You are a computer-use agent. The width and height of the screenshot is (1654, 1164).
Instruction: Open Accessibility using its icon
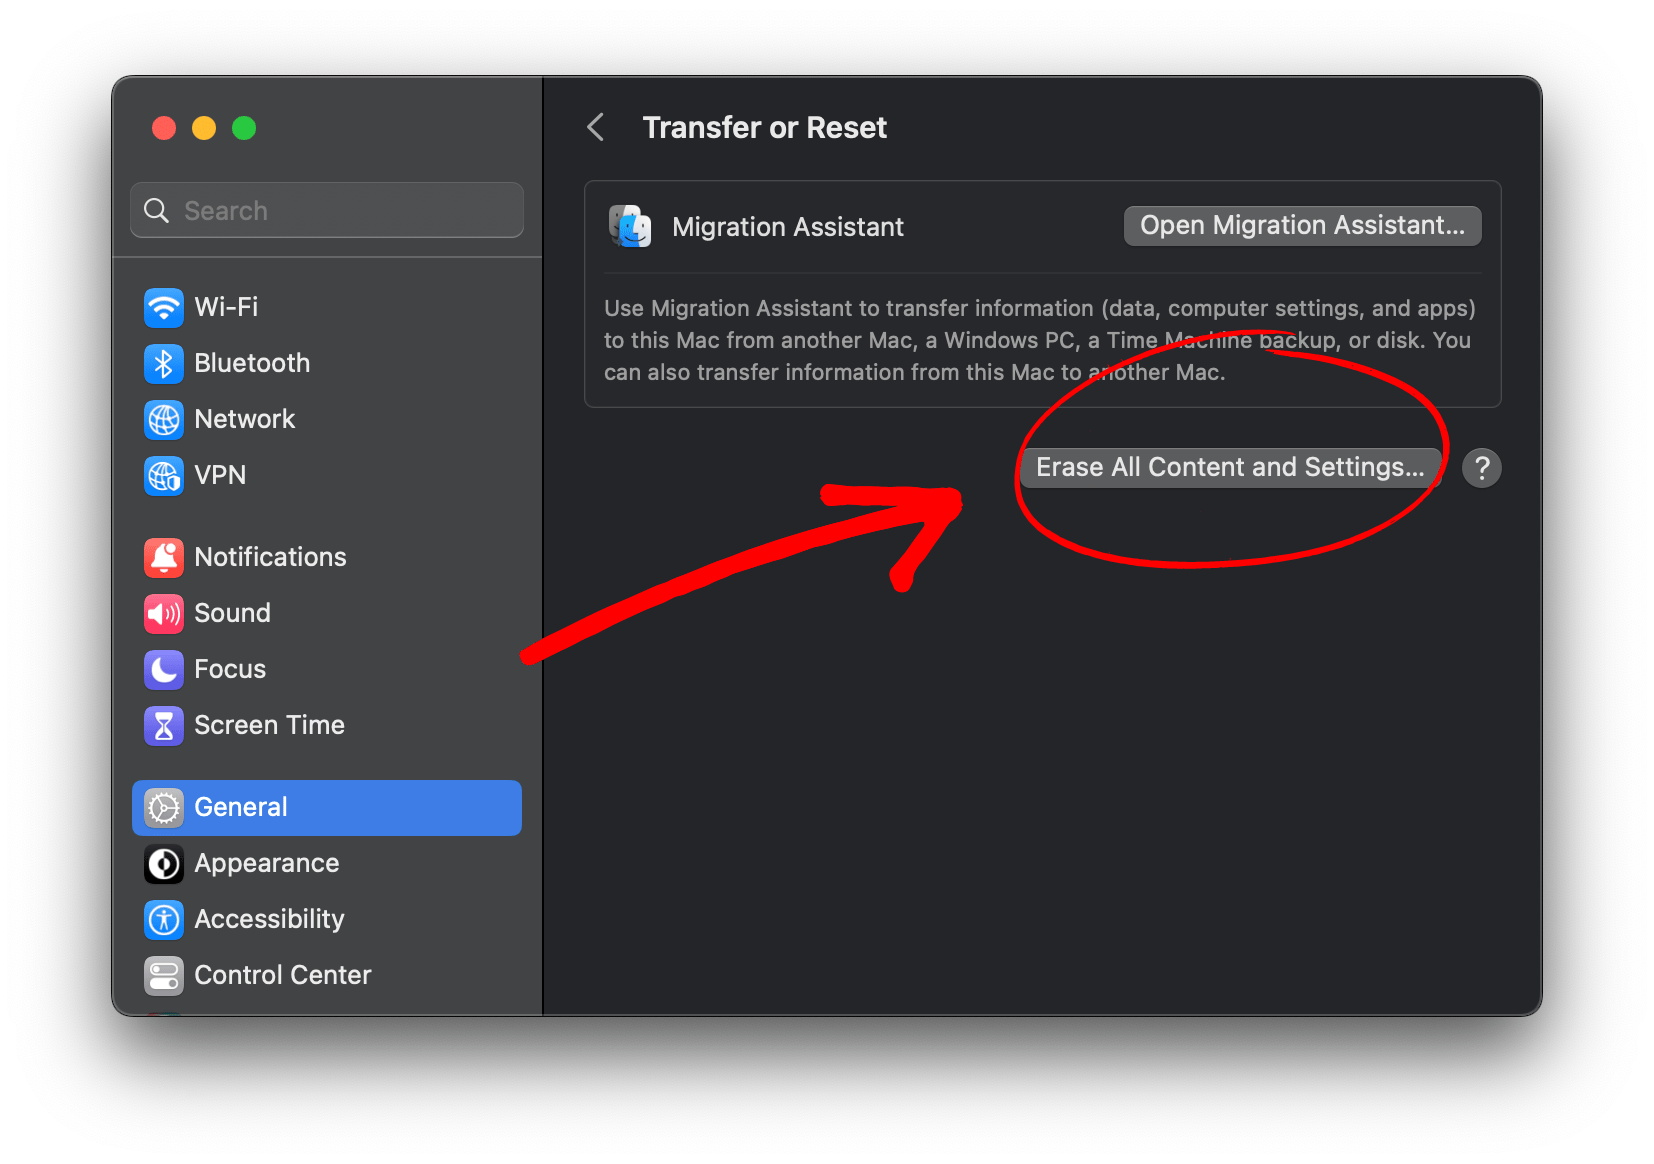click(x=164, y=919)
